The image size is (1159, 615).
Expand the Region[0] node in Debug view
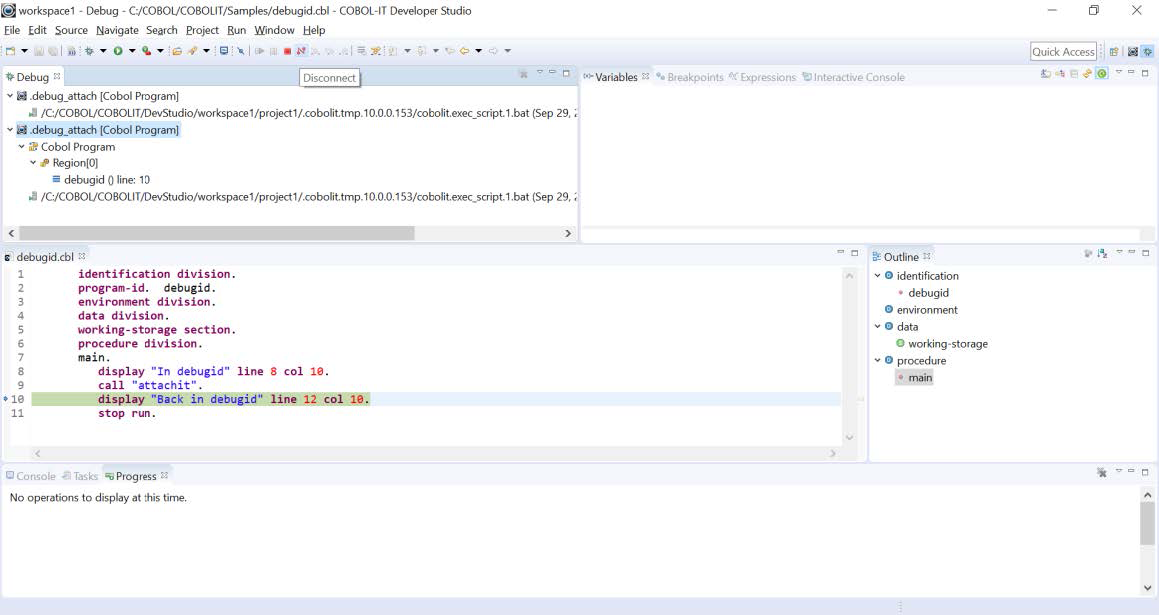[x=31, y=162]
